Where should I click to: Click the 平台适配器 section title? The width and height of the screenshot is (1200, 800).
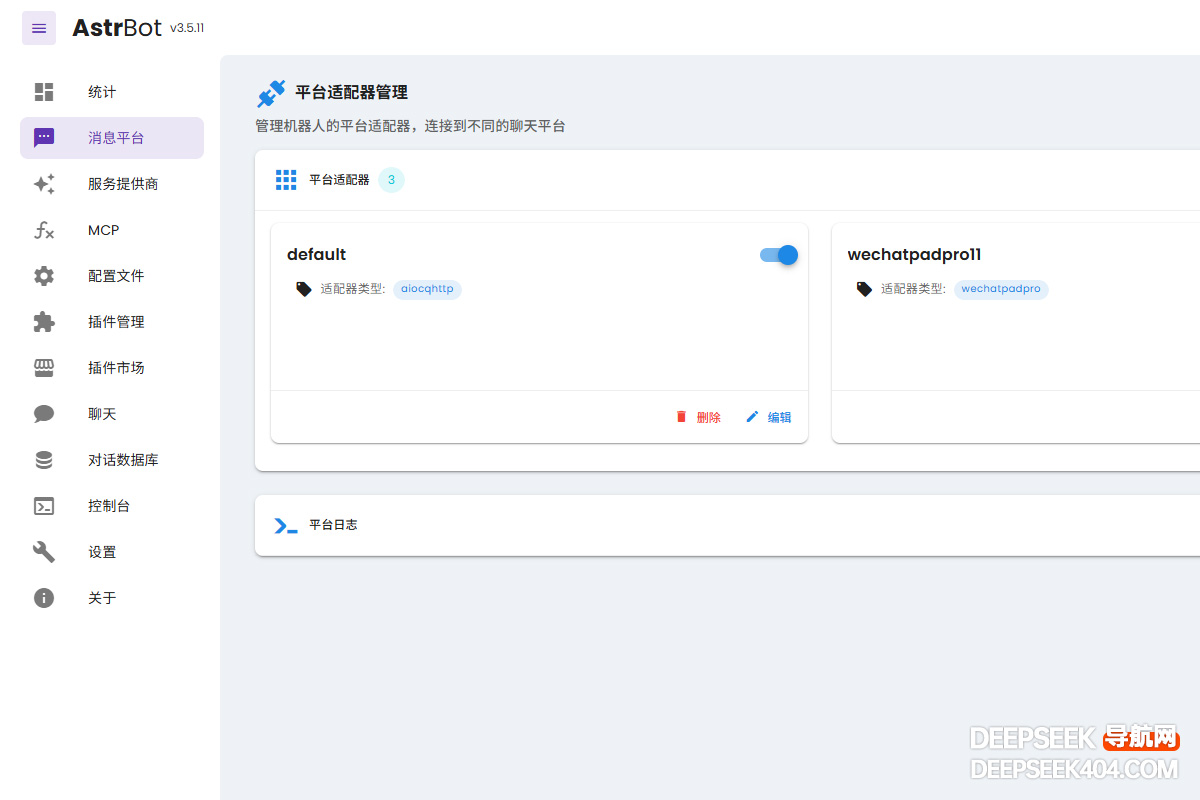pos(339,180)
